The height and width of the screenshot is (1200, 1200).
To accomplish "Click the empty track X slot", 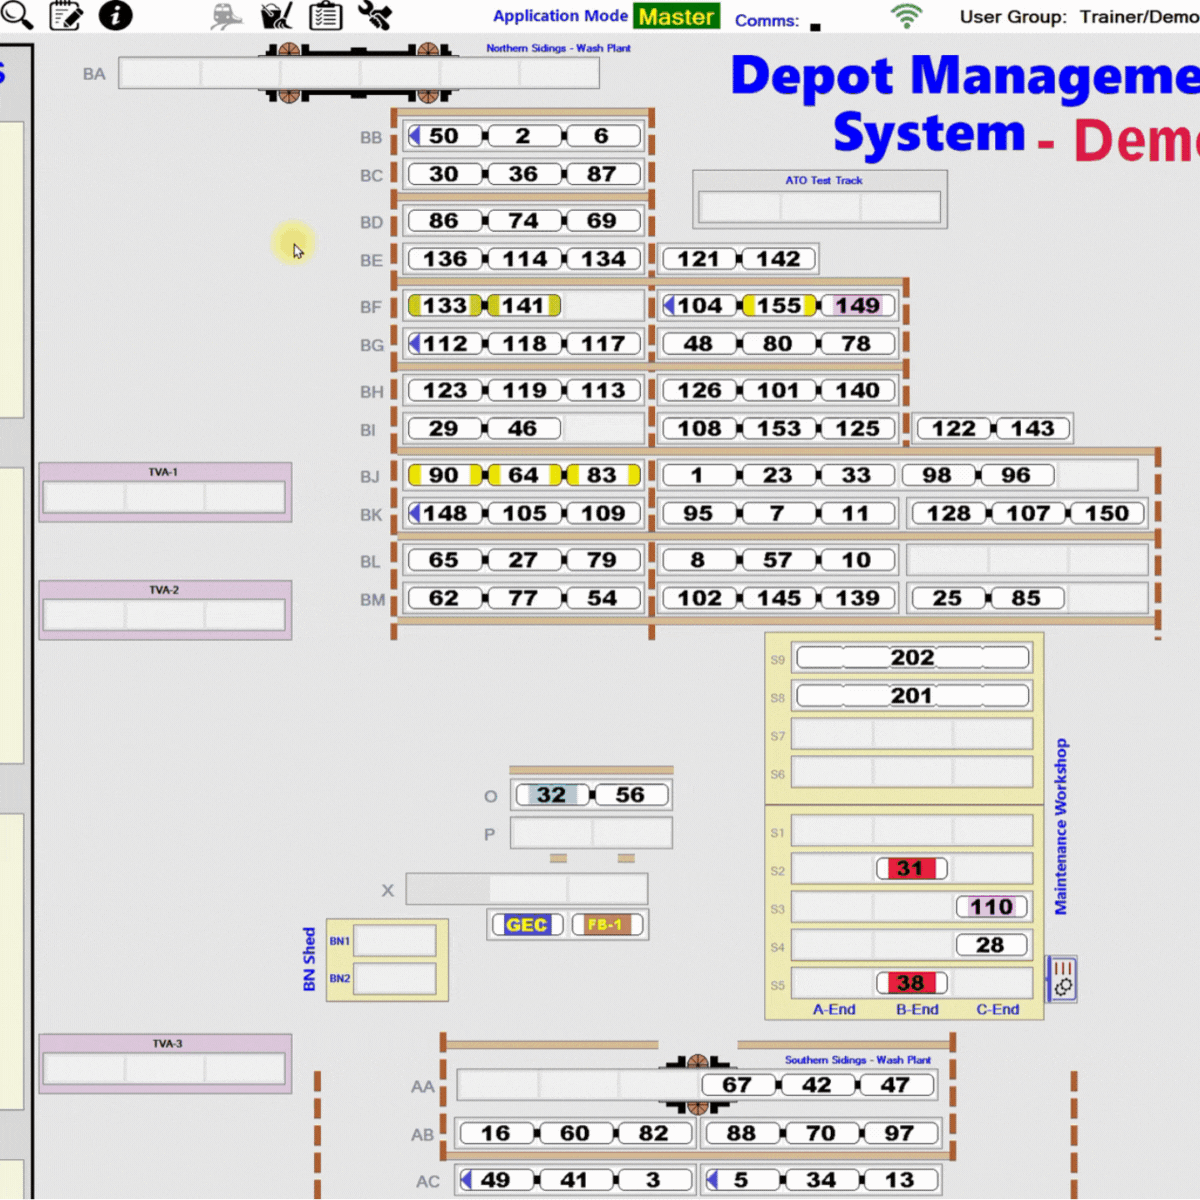I will 527,889.
